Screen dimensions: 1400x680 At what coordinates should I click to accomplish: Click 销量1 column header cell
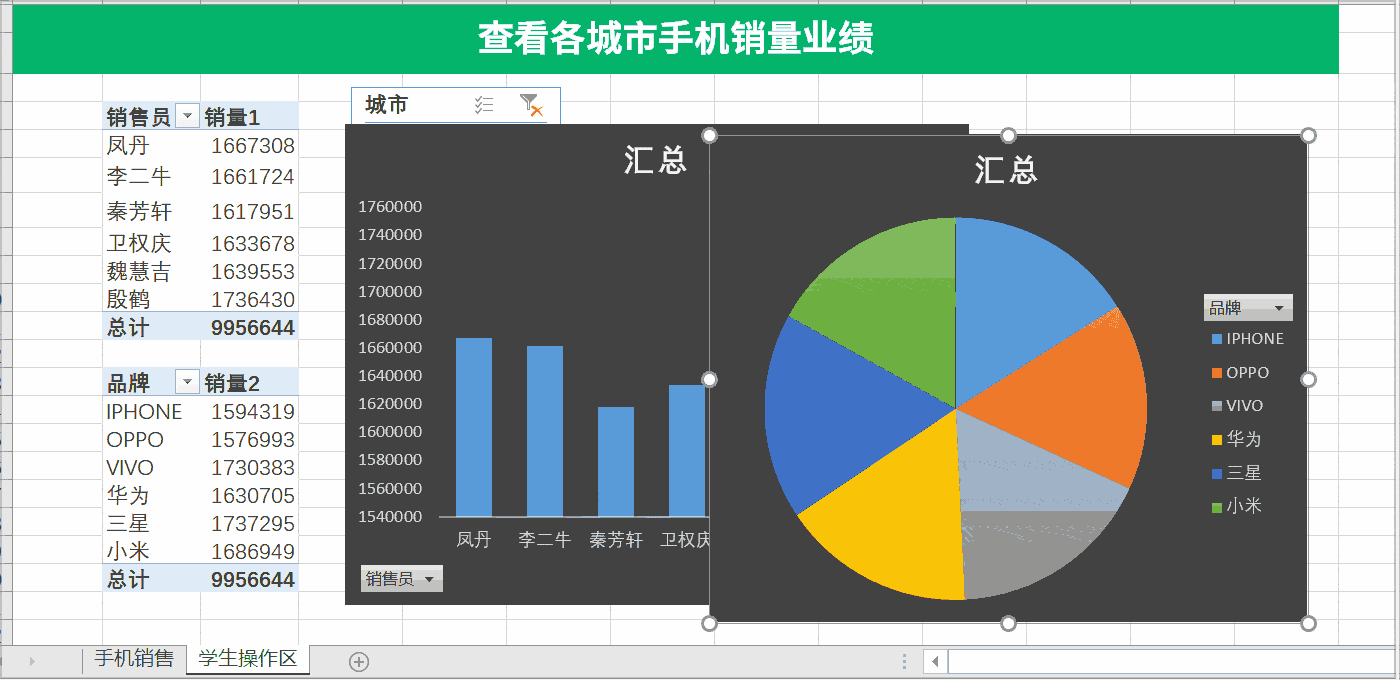249,117
